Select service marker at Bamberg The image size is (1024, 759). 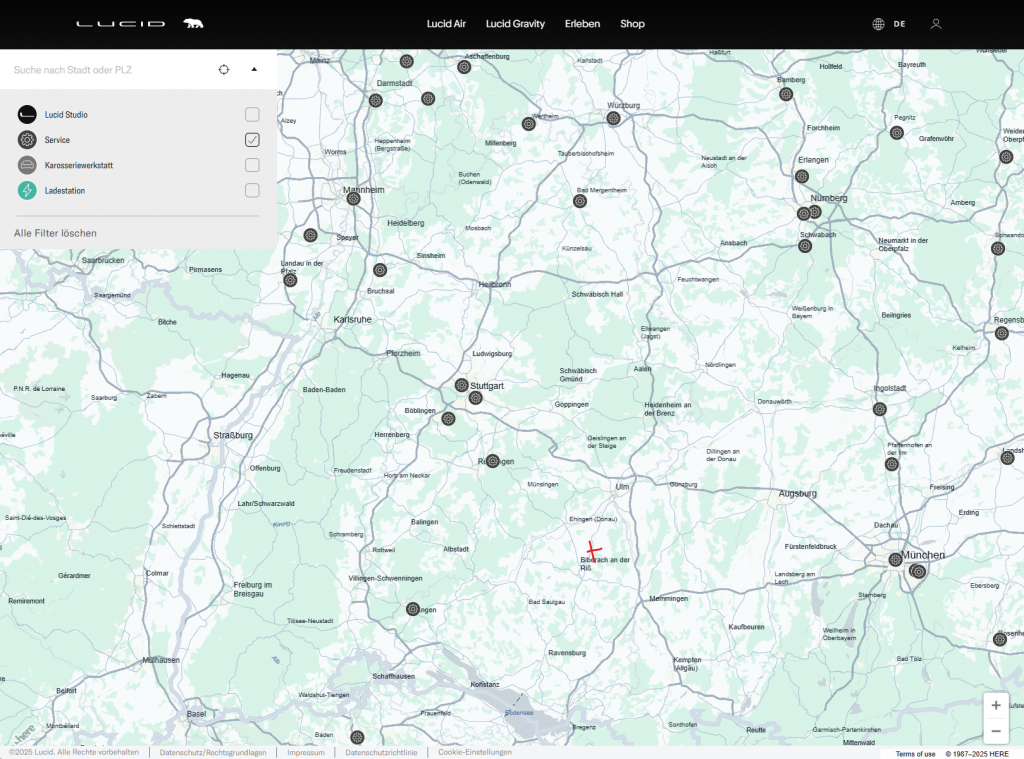pyautogui.click(x=786, y=94)
